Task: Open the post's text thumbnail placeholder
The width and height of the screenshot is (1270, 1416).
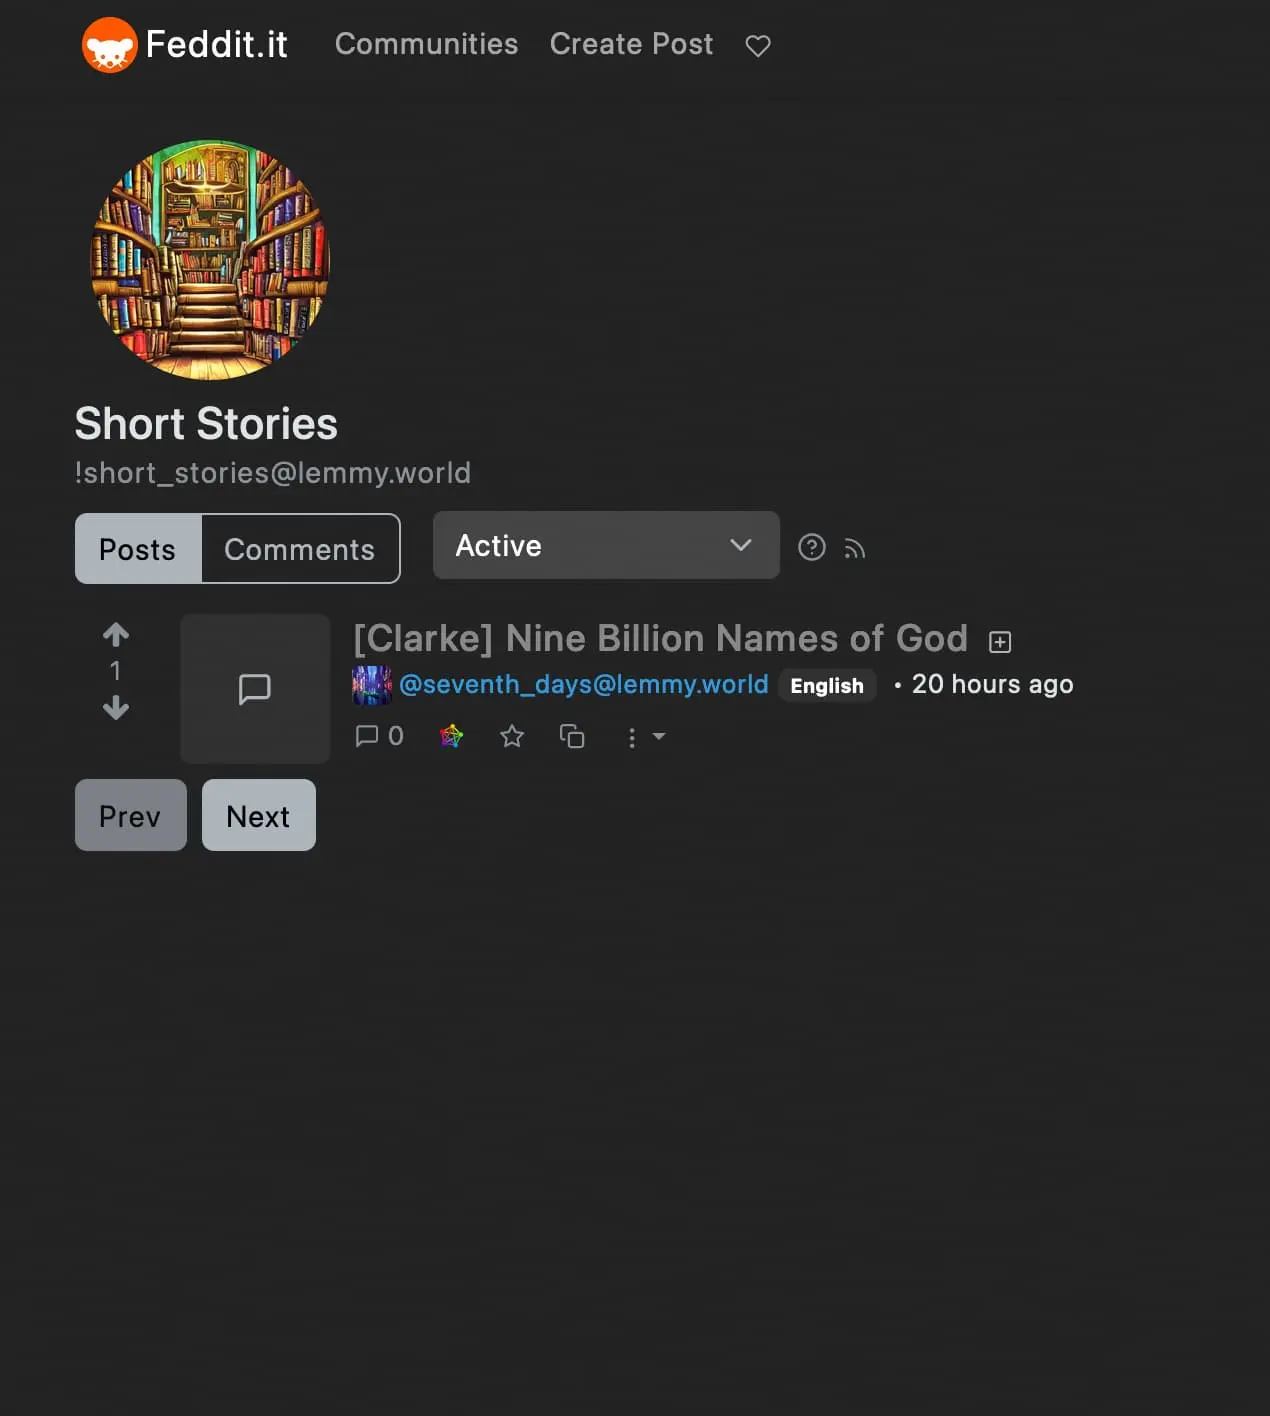Action: point(255,689)
